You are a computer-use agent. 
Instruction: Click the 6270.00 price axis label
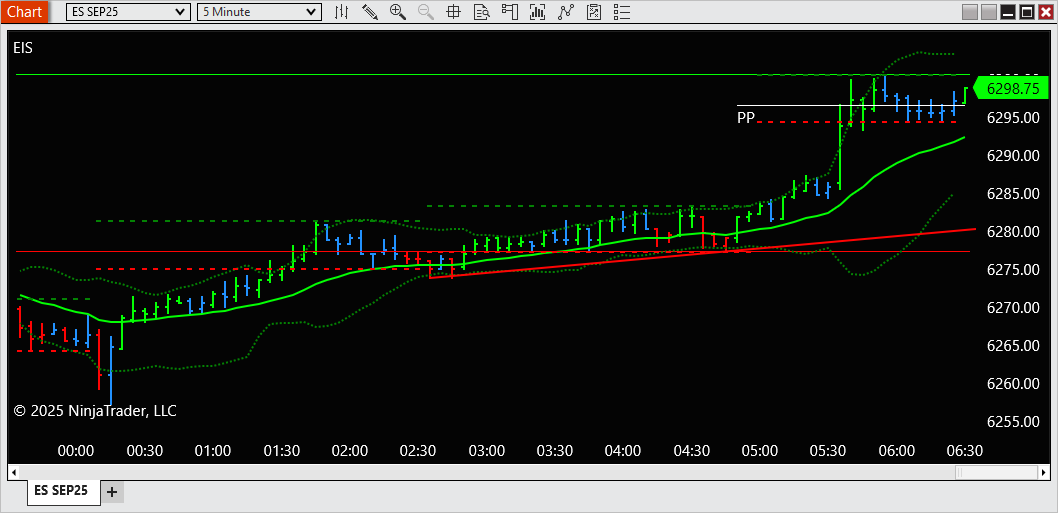pyautogui.click(x=1013, y=308)
